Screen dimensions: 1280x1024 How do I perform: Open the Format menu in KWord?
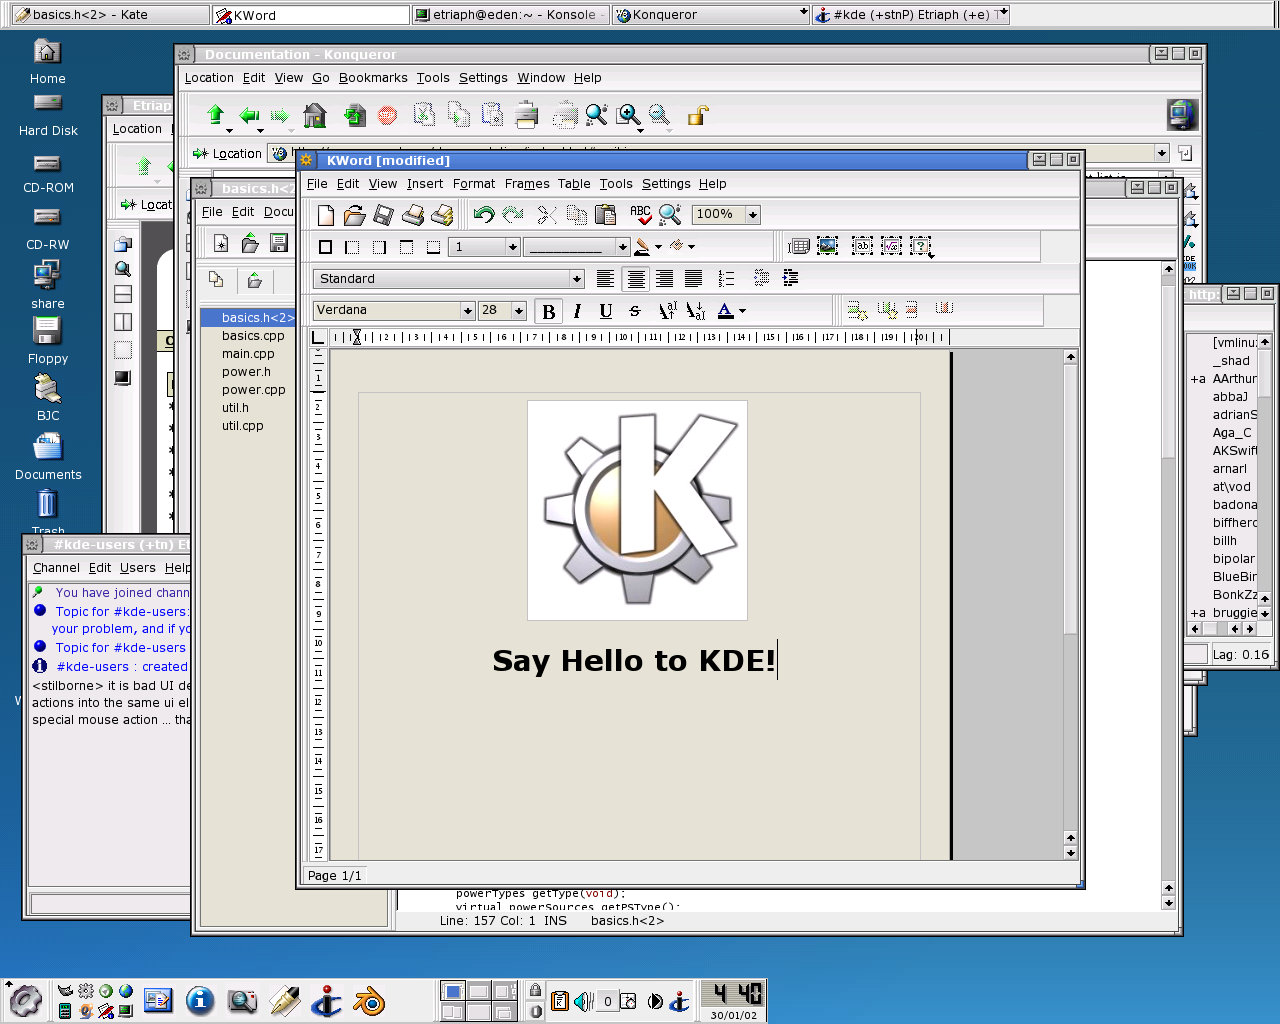pos(474,184)
